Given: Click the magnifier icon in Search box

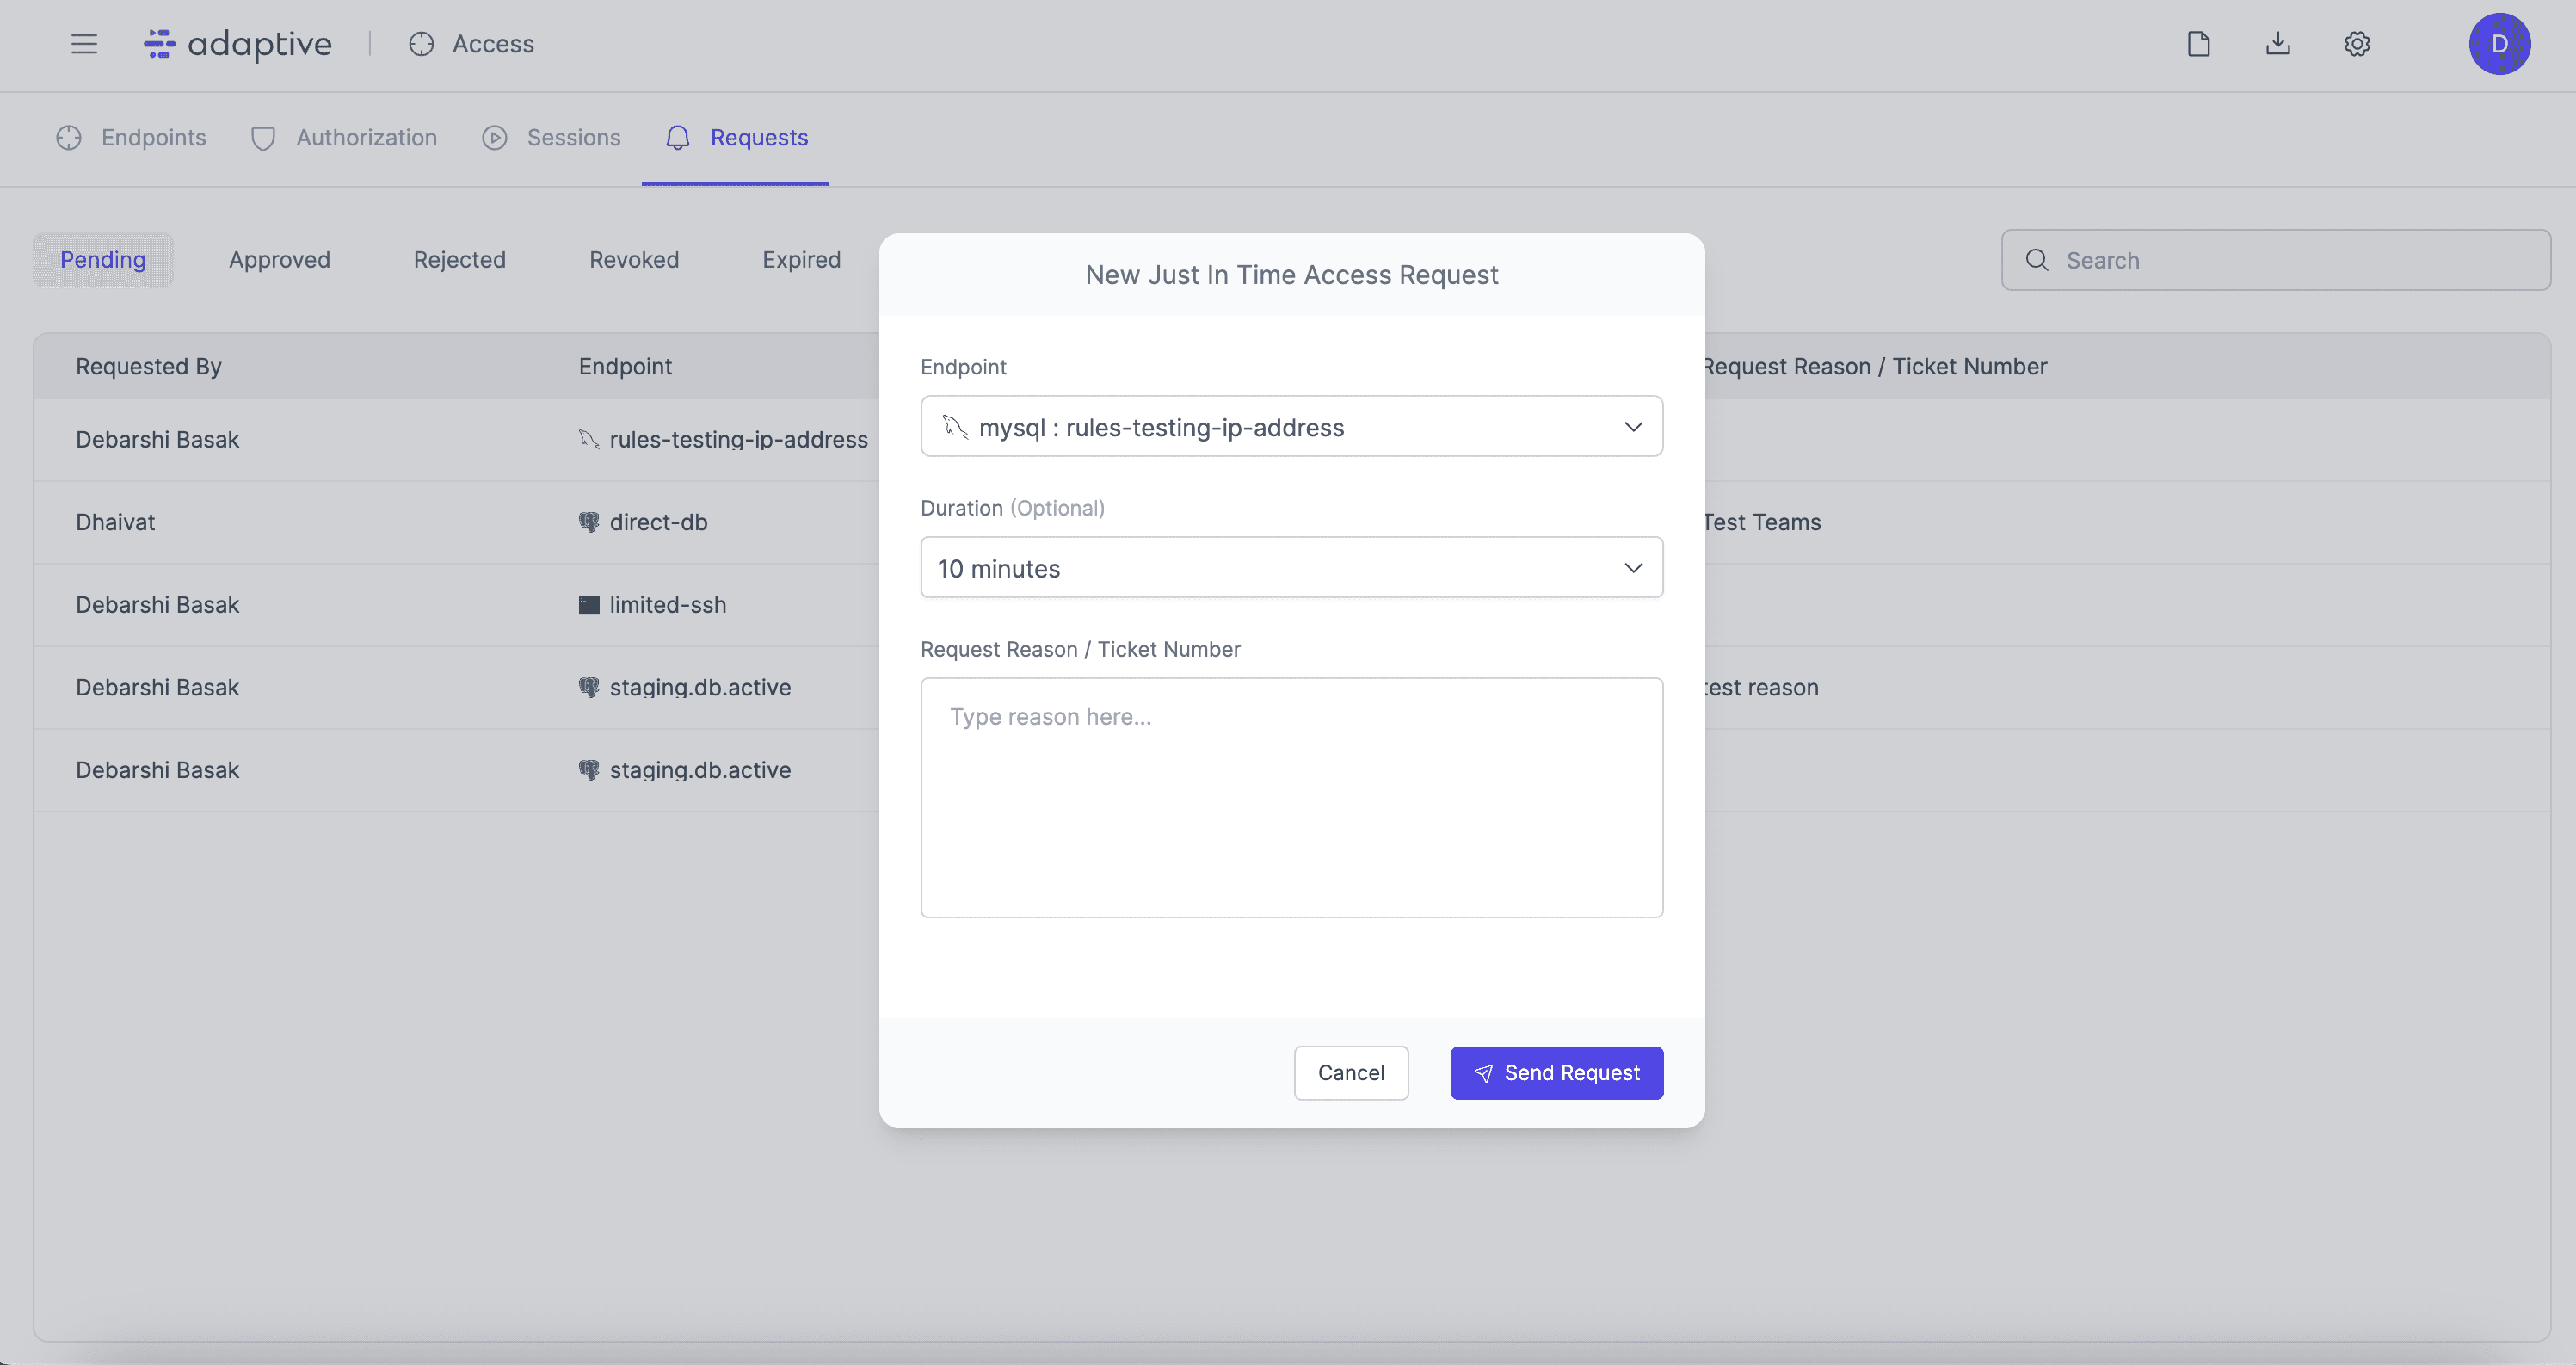Looking at the screenshot, I should click(2037, 260).
